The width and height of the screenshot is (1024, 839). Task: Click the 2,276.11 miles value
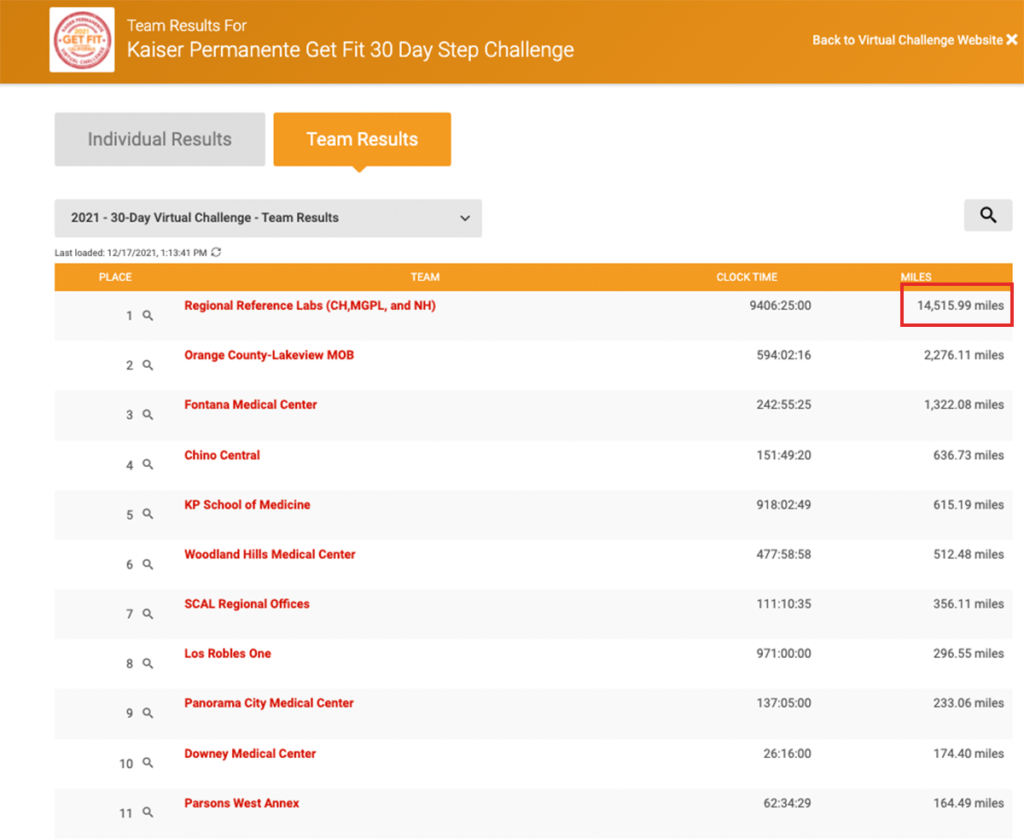tap(963, 355)
